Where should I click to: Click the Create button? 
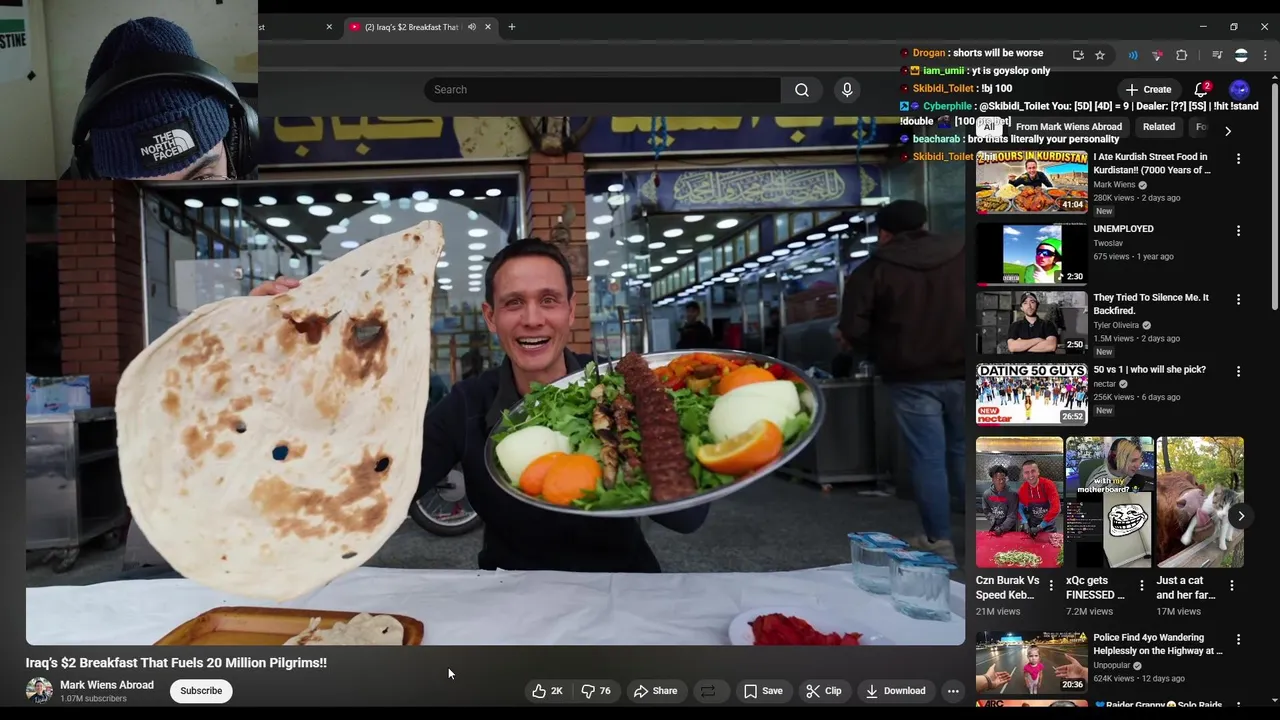(1148, 90)
